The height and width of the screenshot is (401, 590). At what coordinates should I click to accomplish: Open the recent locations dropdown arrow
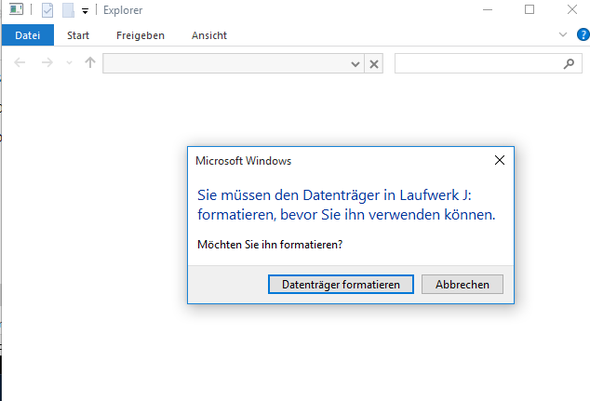[69, 63]
